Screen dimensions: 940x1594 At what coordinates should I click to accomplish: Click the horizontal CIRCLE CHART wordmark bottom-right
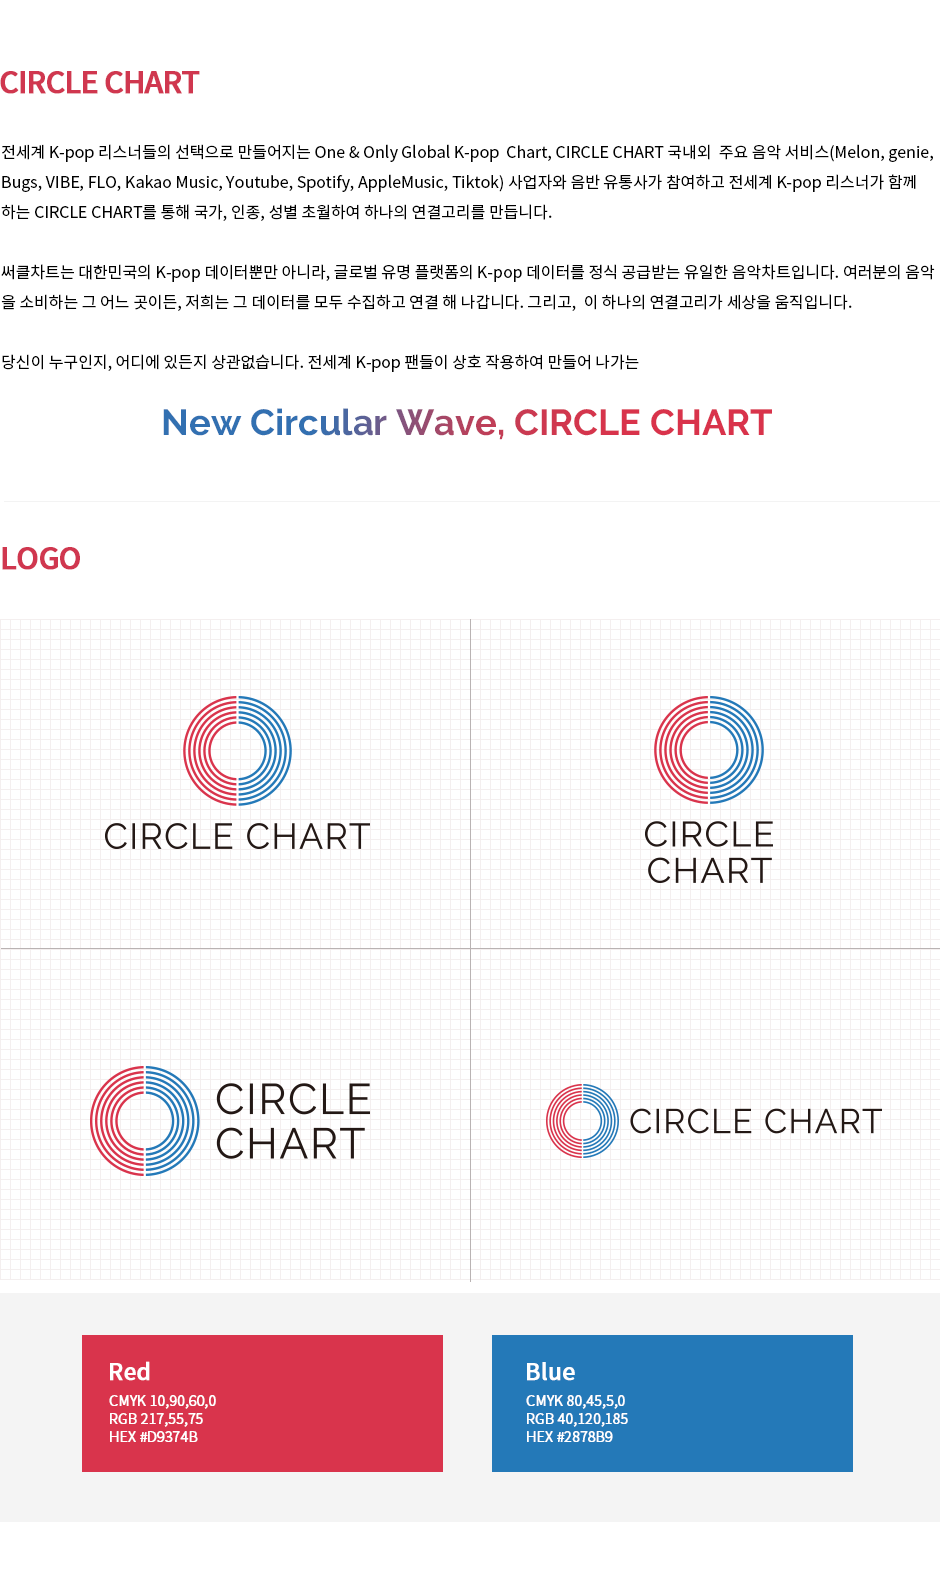click(756, 1121)
